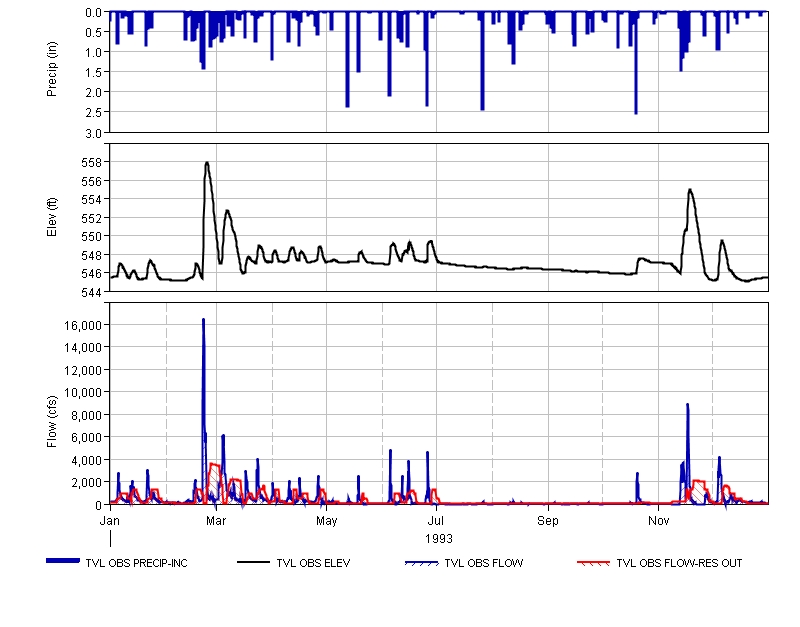Click the '2.5' precipitation tick label
The width and height of the screenshot is (800, 627).
(x=93, y=113)
